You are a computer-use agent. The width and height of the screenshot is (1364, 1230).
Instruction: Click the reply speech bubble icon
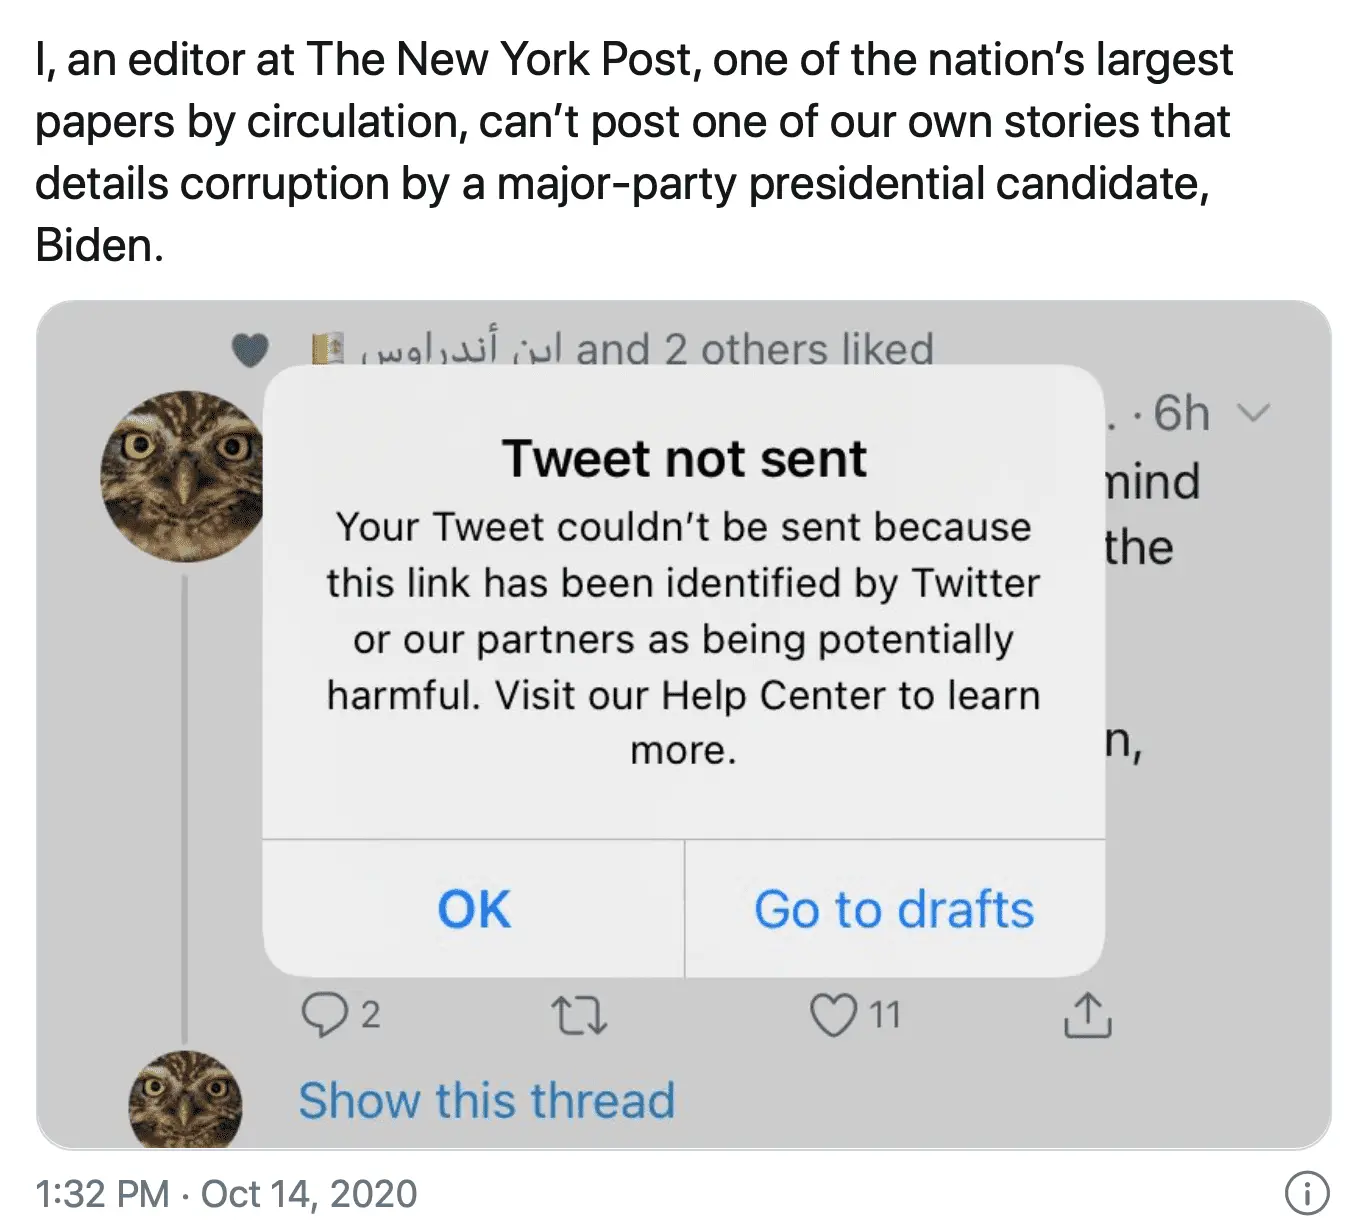322,1015
